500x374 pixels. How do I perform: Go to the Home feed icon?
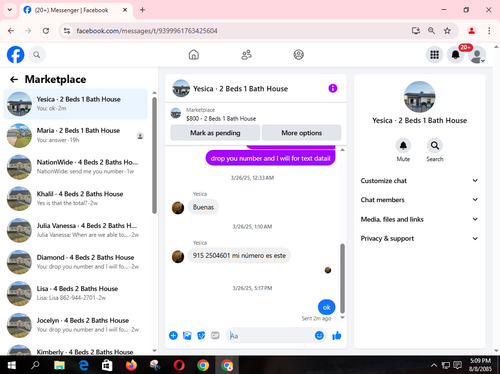pos(194,54)
